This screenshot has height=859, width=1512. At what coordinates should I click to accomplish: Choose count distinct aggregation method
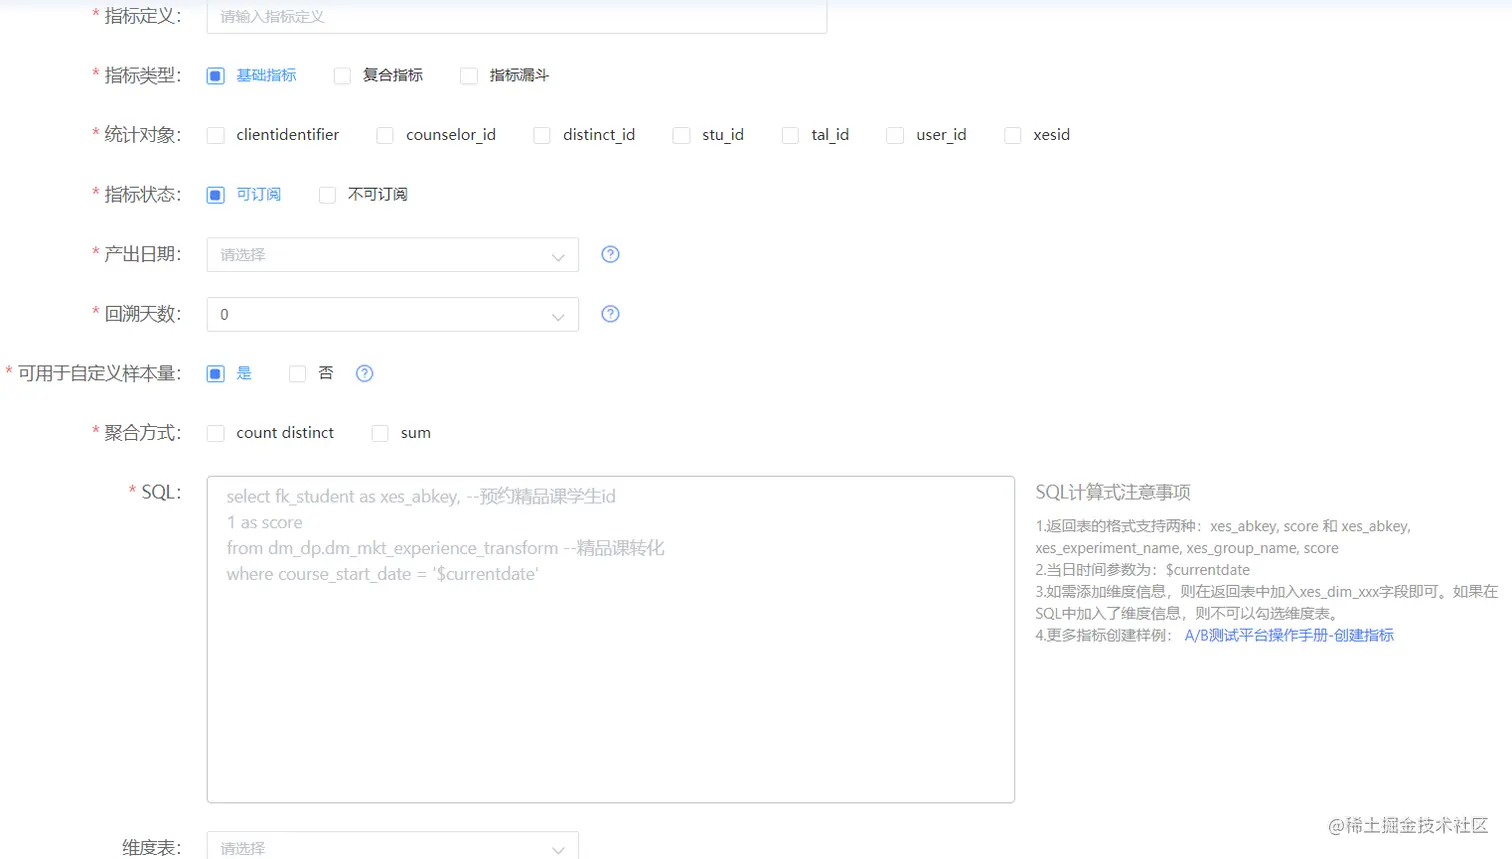pos(215,432)
